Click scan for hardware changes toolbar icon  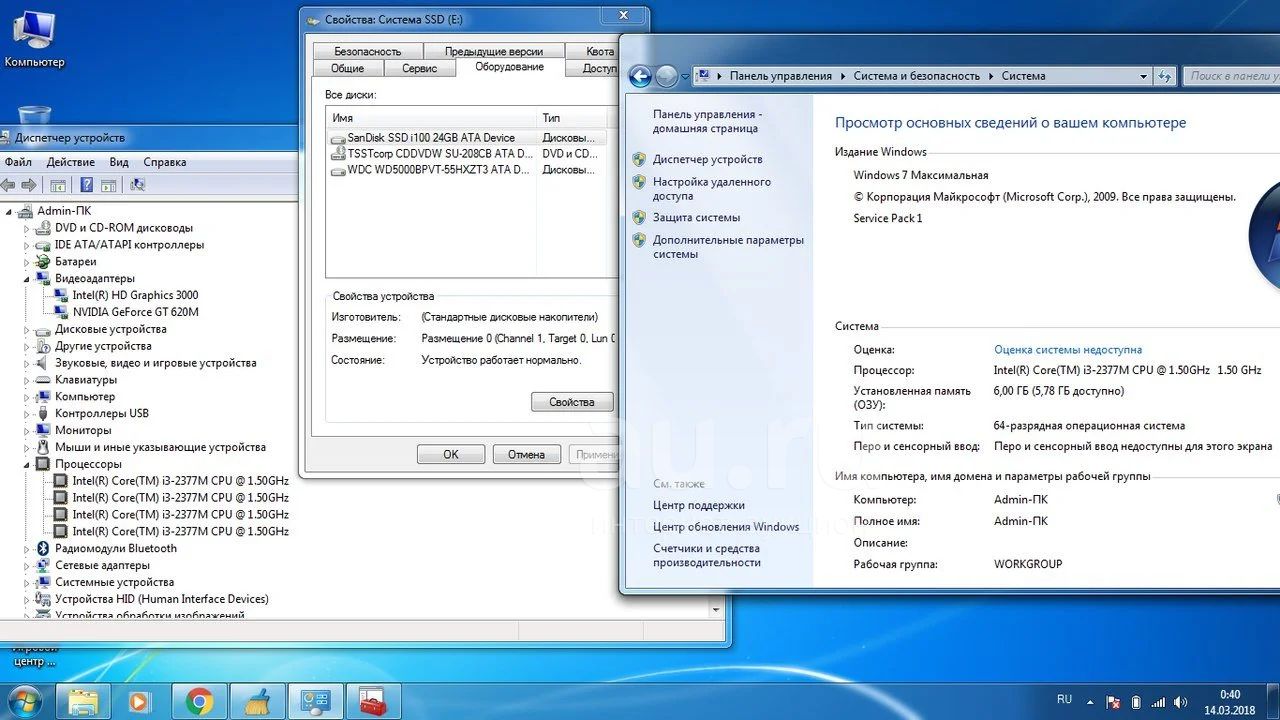pos(138,185)
